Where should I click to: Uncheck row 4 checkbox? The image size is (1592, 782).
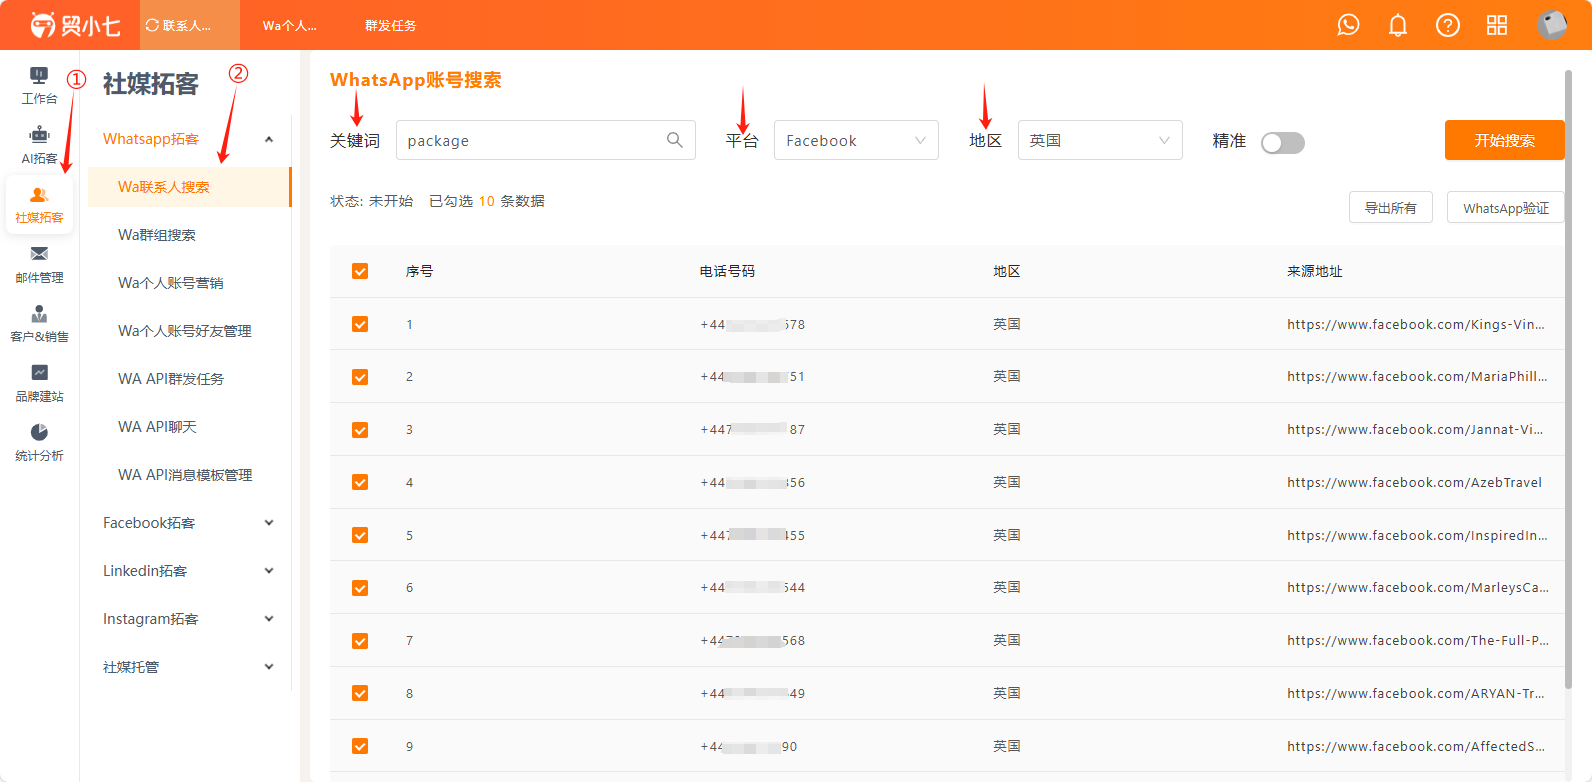click(360, 482)
